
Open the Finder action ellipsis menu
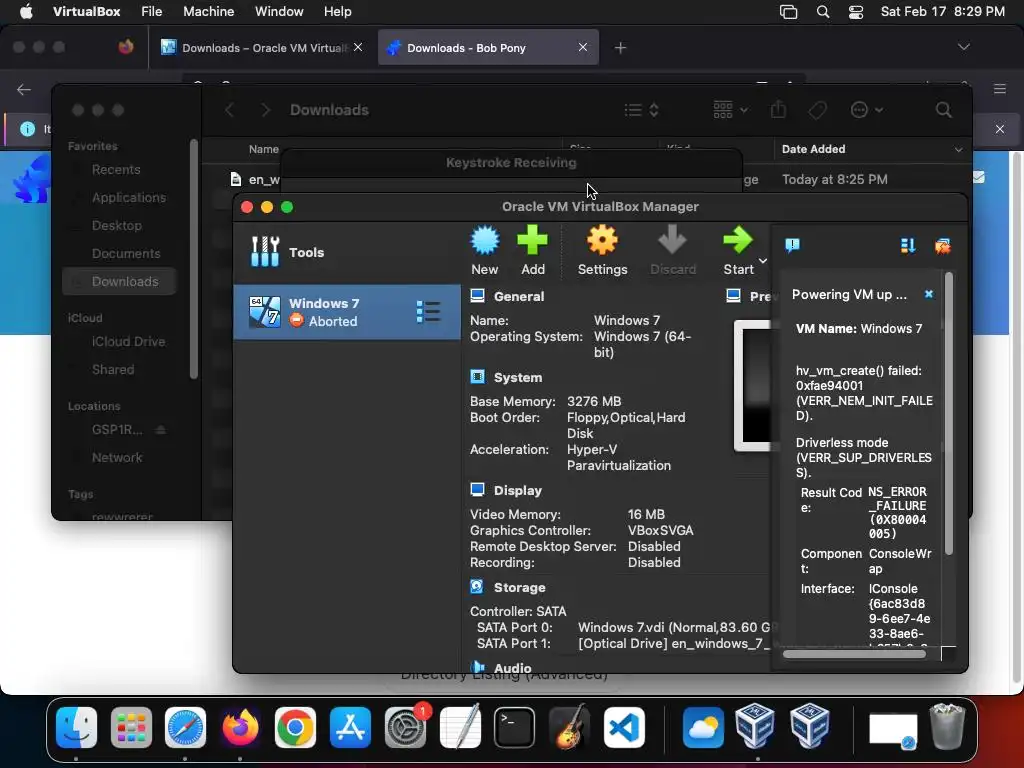(x=867, y=110)
